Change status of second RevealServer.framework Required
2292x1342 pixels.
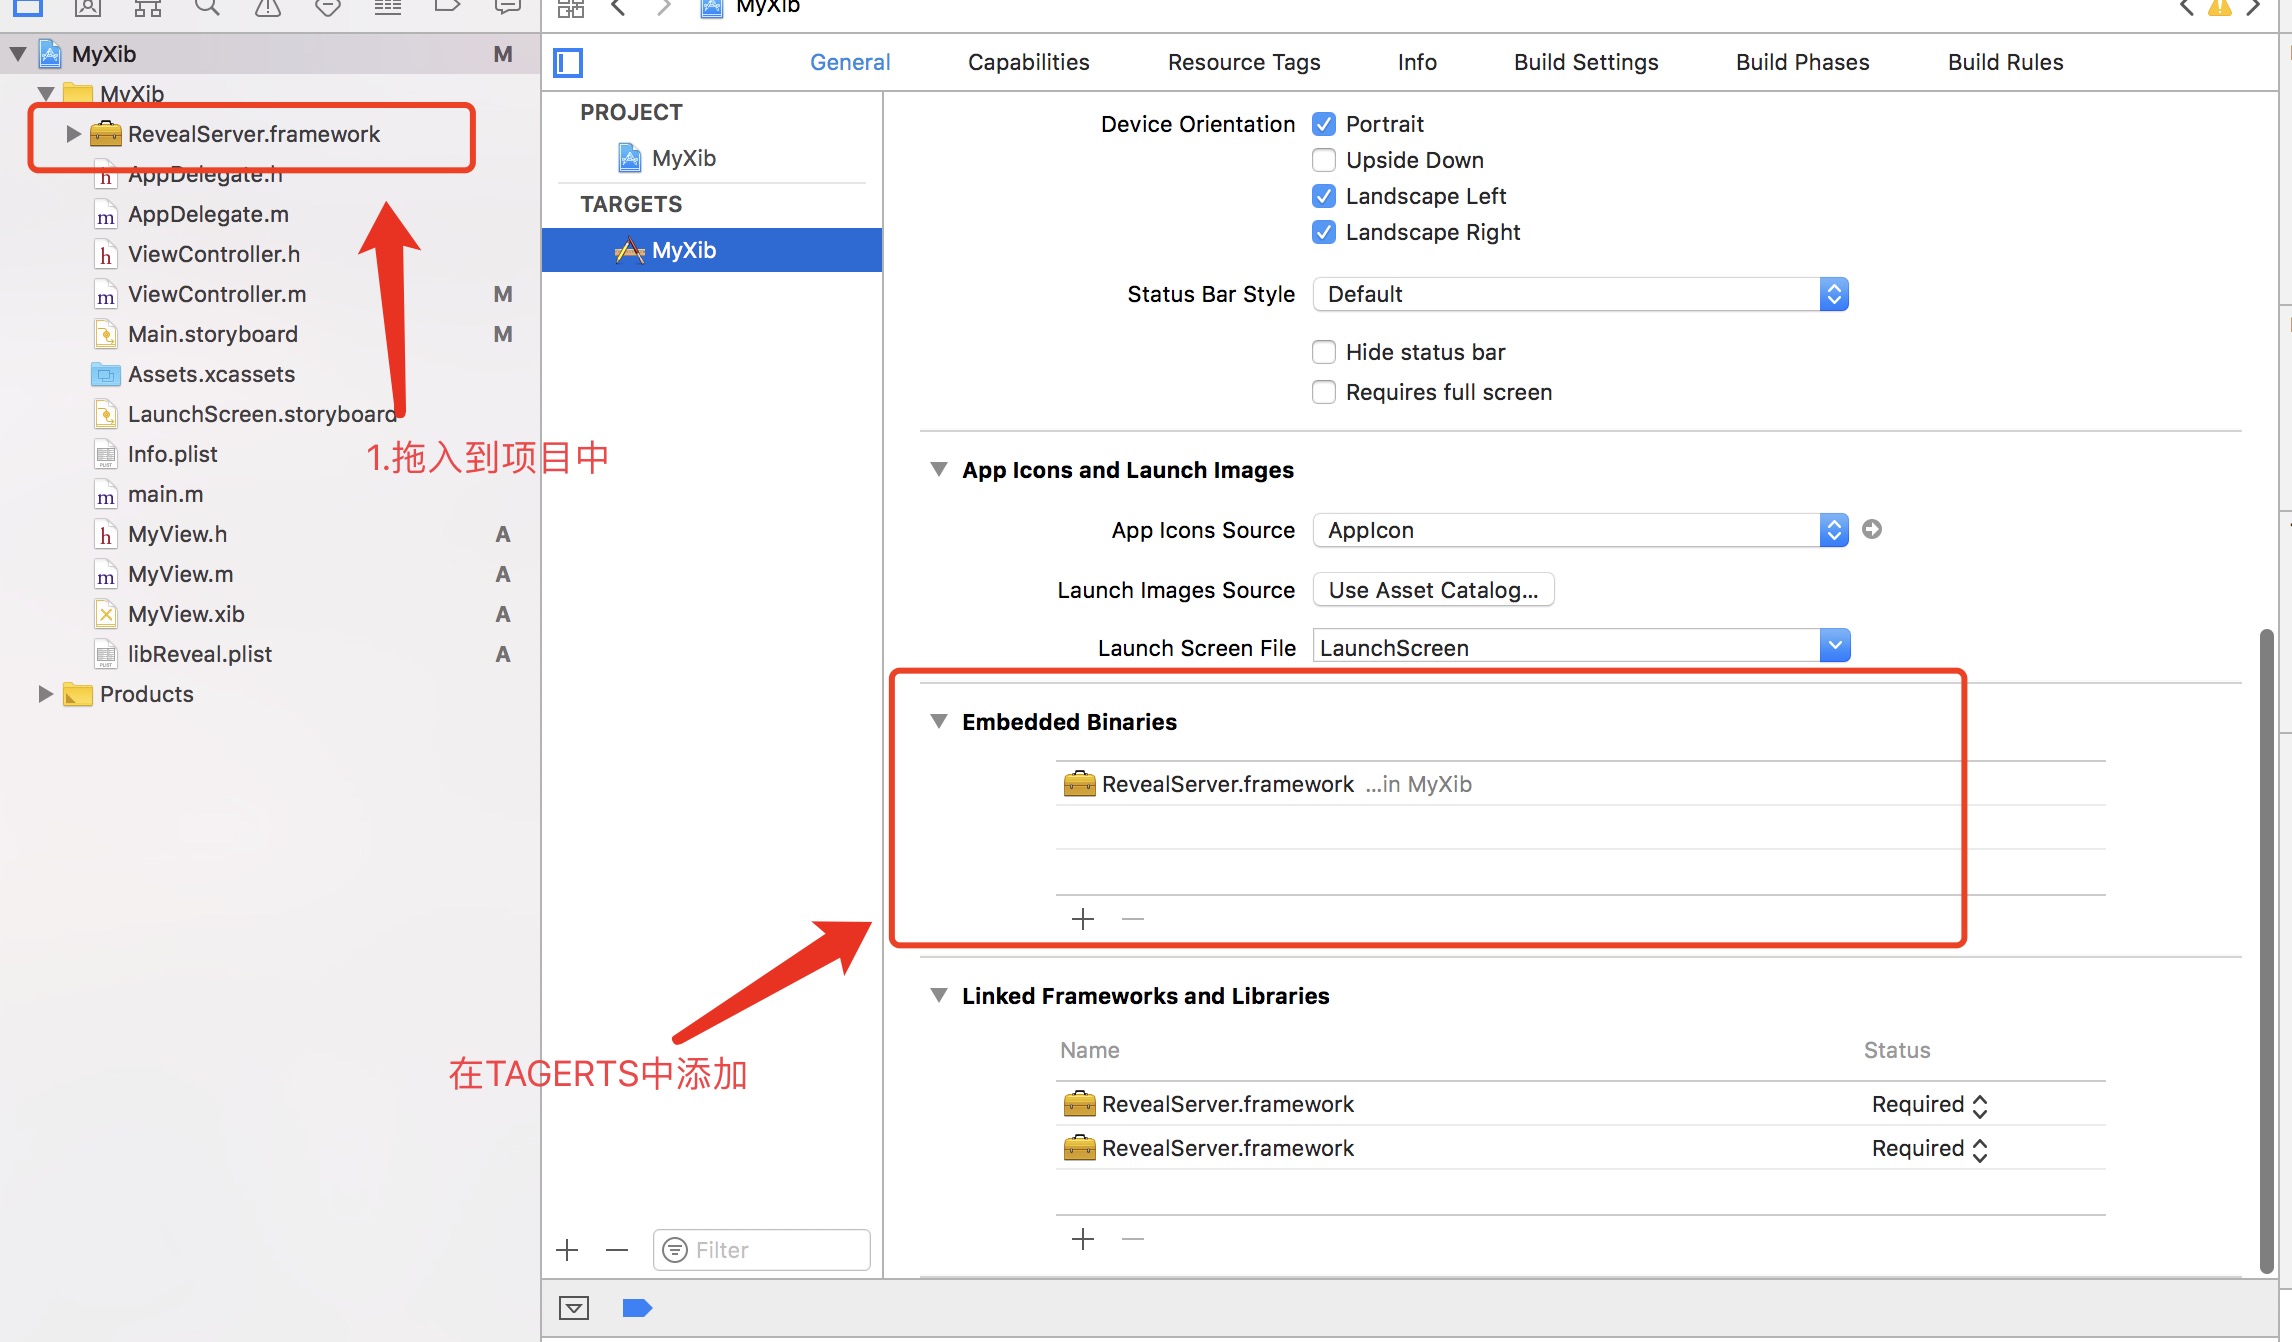pyautogui.click(x=1929, y=1148)
